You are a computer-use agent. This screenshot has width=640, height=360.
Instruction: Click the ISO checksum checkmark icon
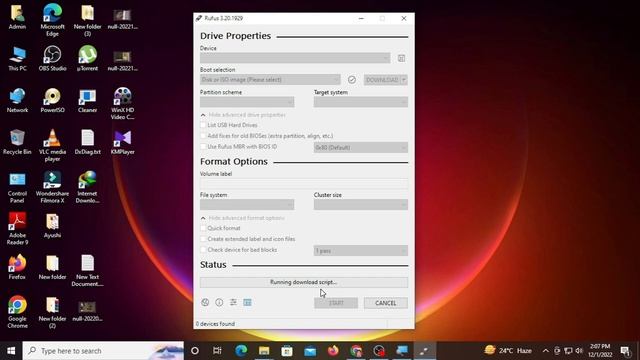tap(351, 80)
